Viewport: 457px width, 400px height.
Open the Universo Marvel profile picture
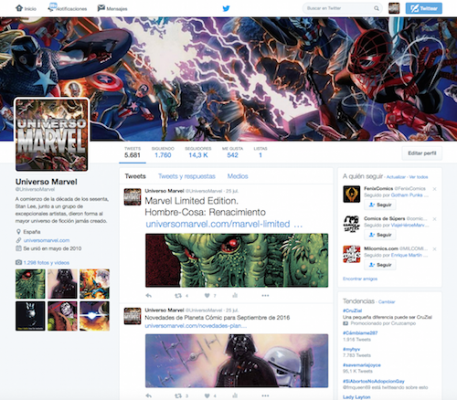pos(52,135)
